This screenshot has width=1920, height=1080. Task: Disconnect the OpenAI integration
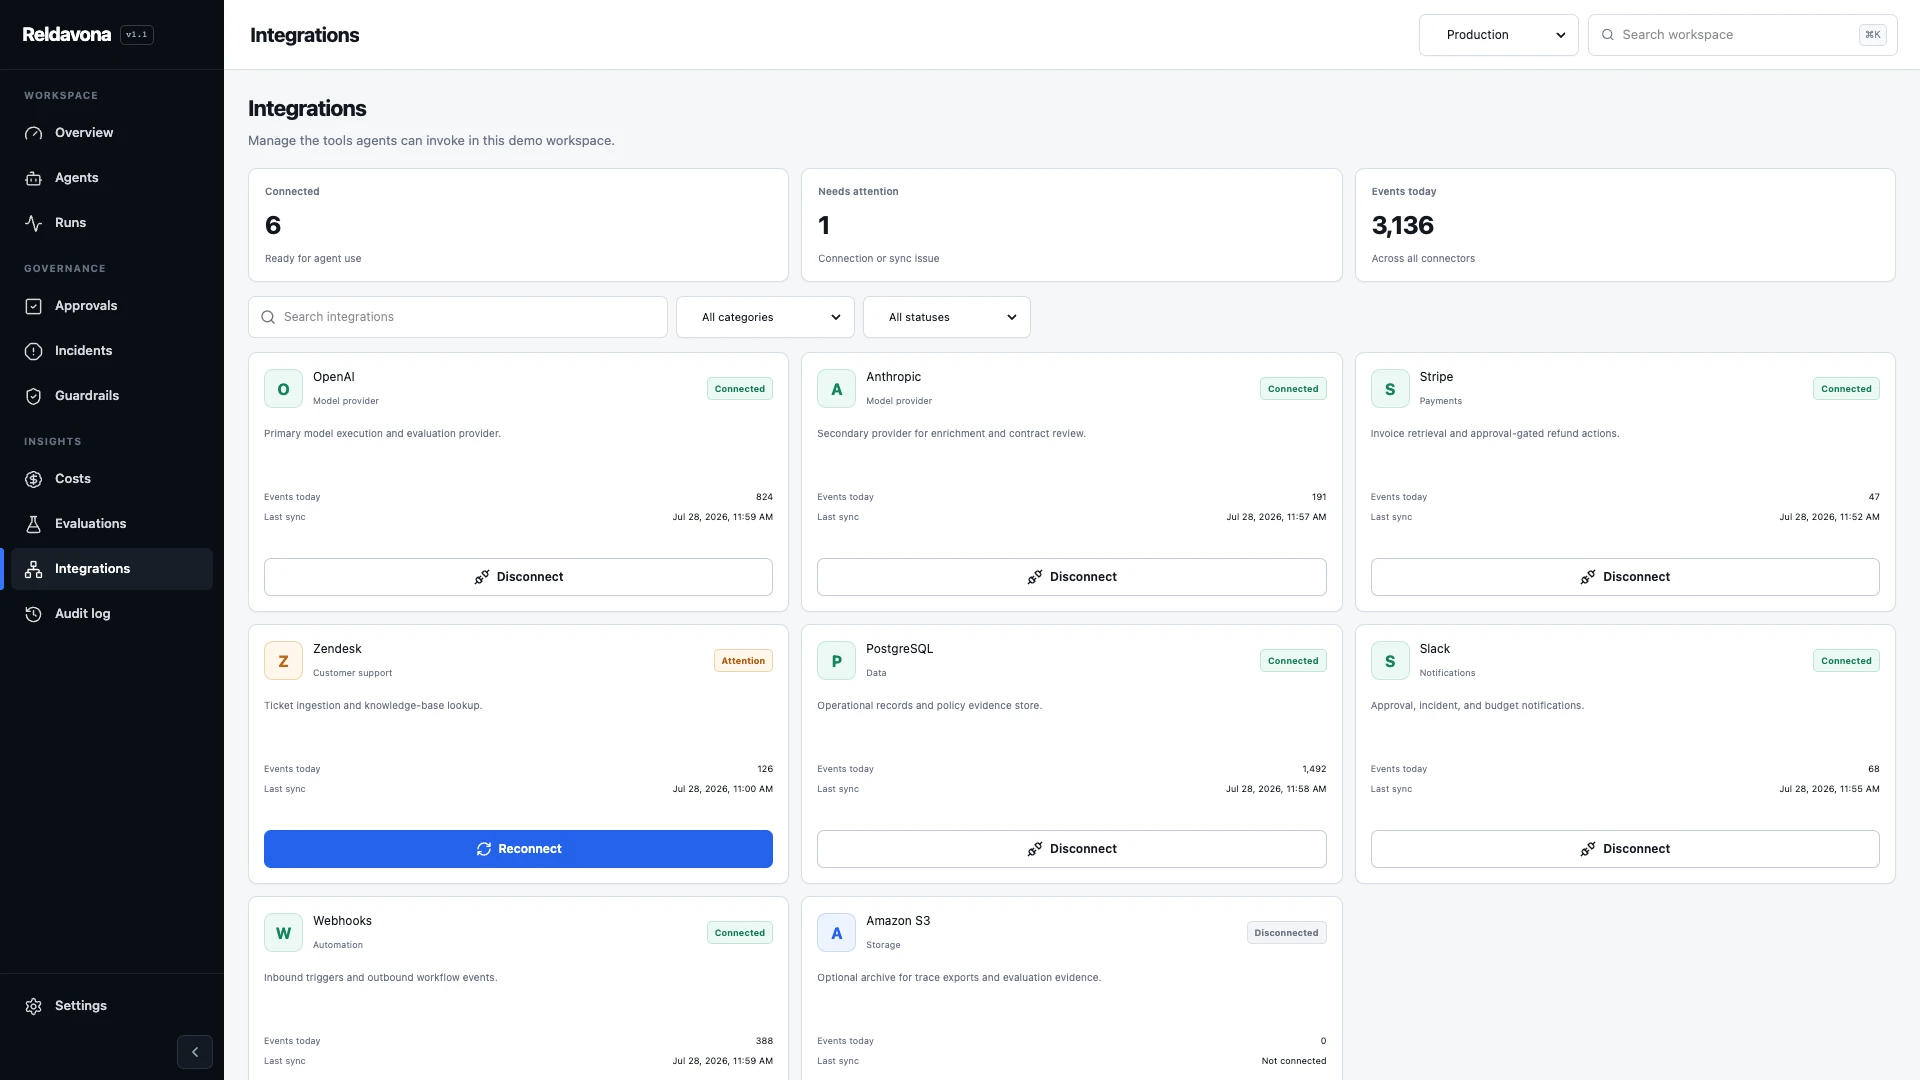point(518,577)
